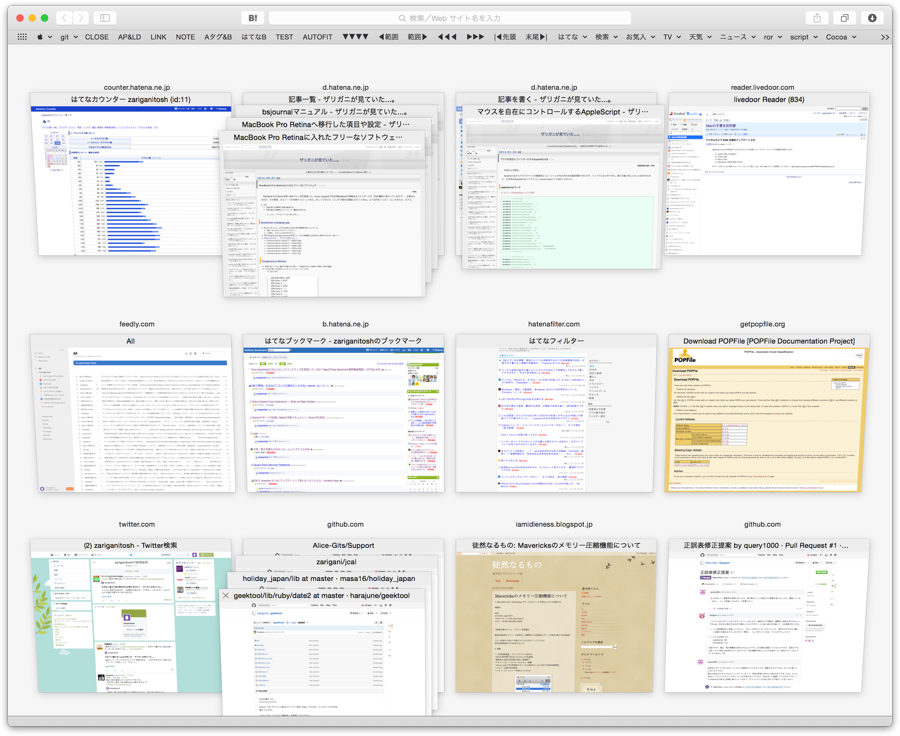Close the geektool/lib/ruby/date2 tab with its X

point(226,596)
